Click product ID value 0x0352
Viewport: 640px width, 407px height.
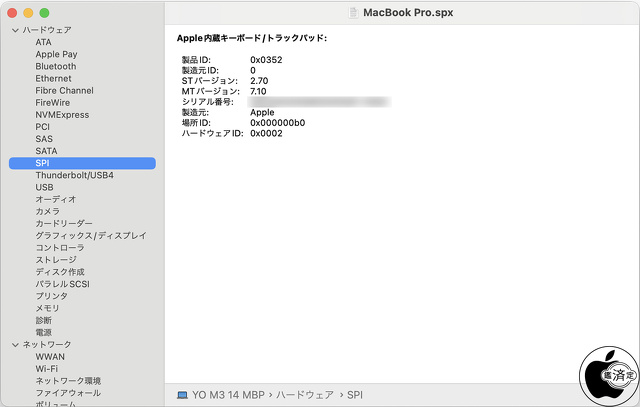[x=266, y=60]
